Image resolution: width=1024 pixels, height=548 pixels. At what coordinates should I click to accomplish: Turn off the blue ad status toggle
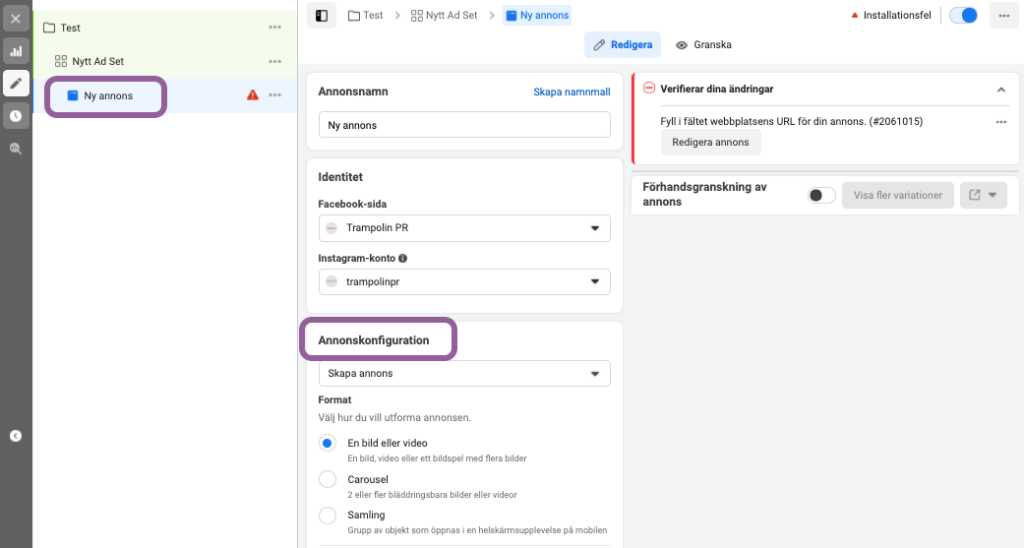click(963, 16)
